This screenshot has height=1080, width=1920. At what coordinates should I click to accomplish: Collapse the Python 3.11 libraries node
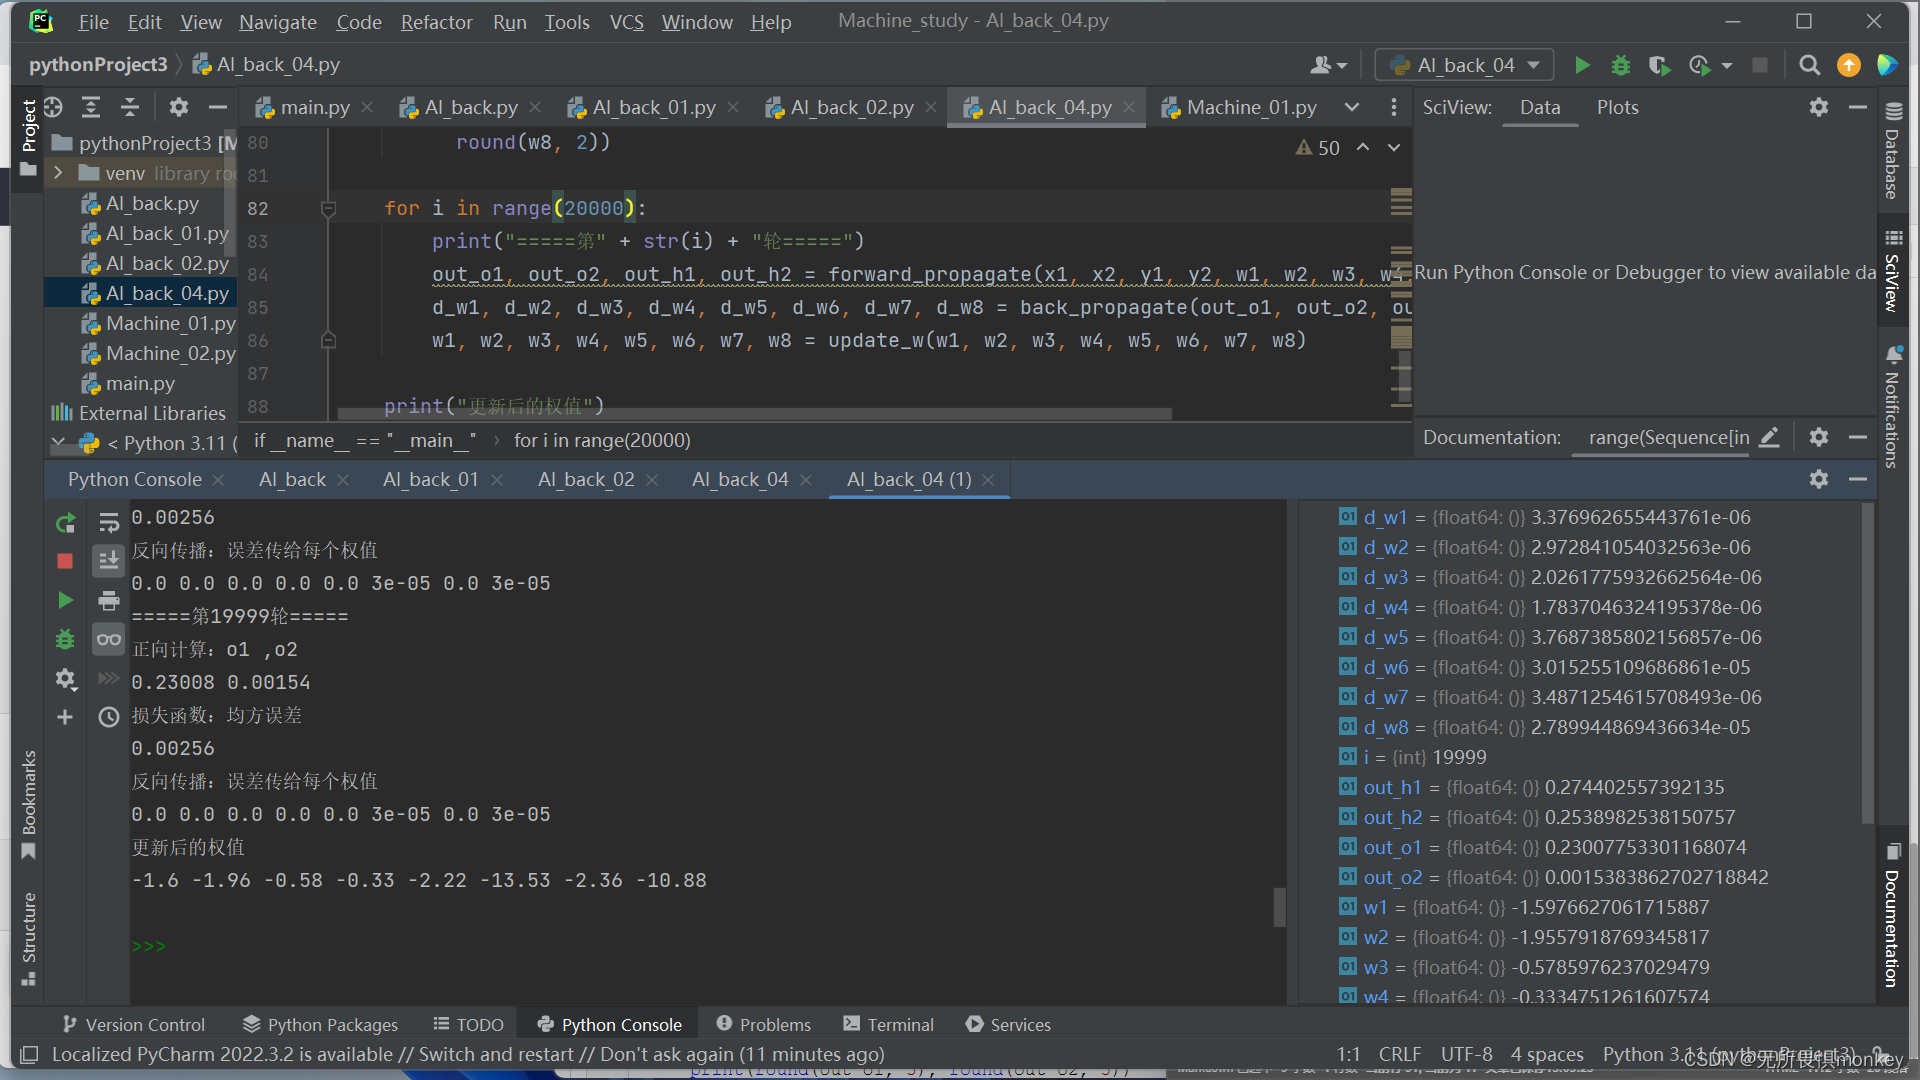click(x=58, y=443)
